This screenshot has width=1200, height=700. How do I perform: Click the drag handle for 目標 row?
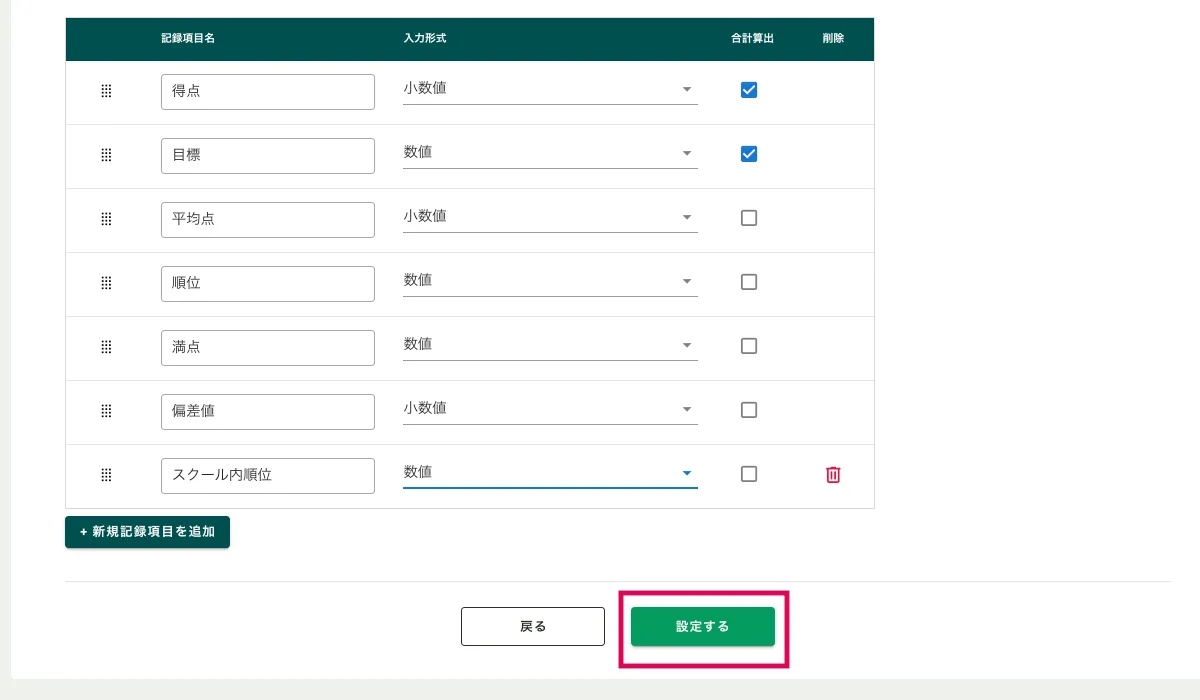click(x=106, y=155)
